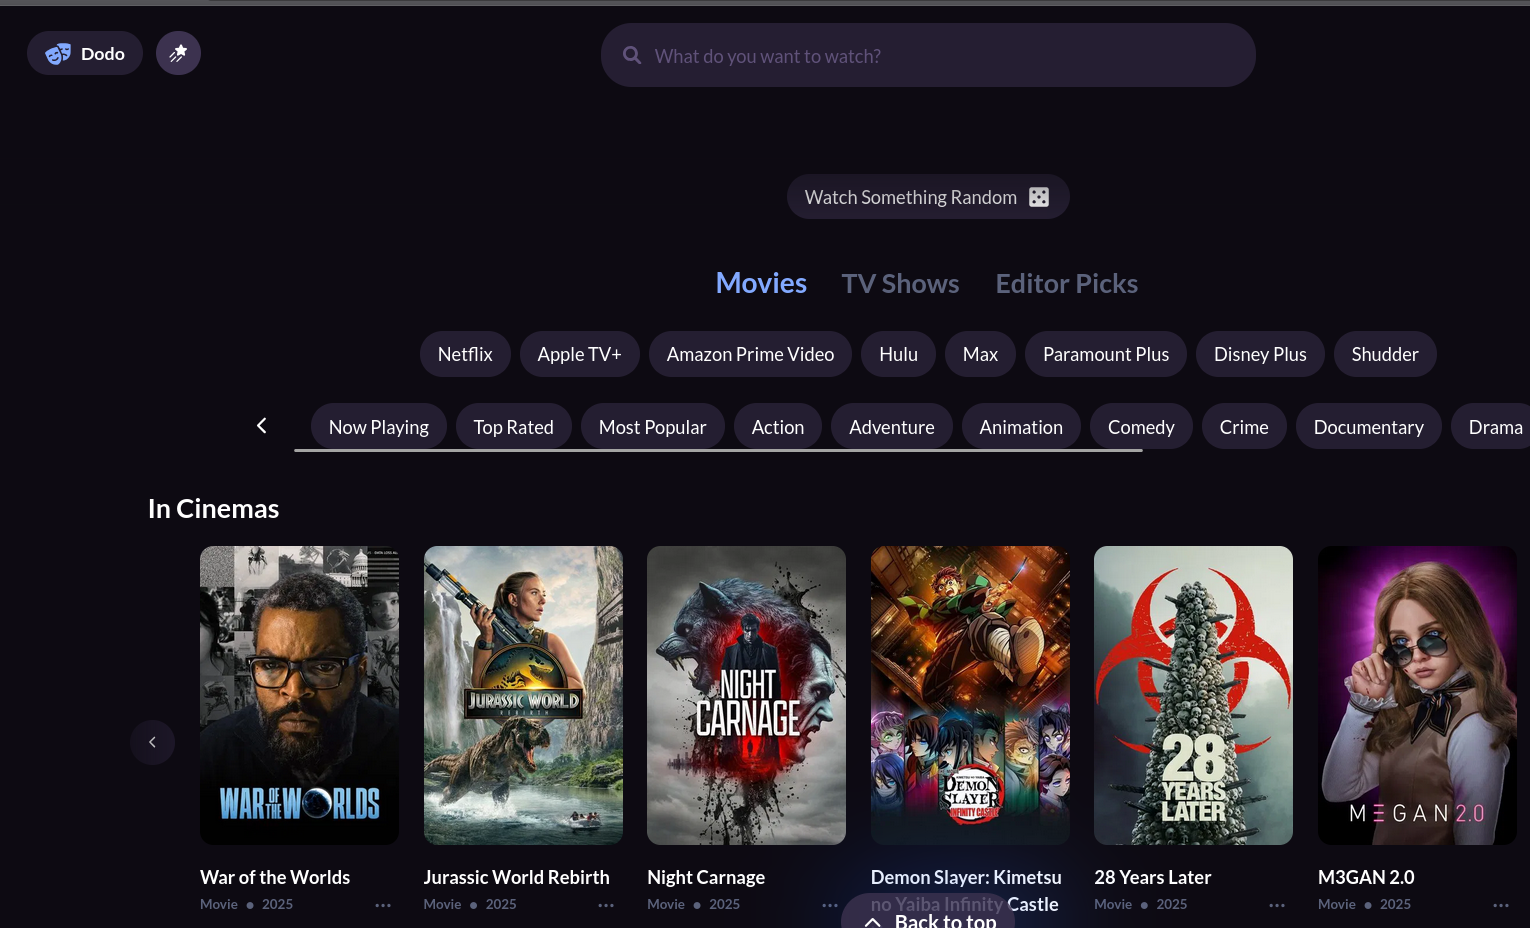Click the Back to top chevron
The image size is (1530, 928).
point(872,921)
